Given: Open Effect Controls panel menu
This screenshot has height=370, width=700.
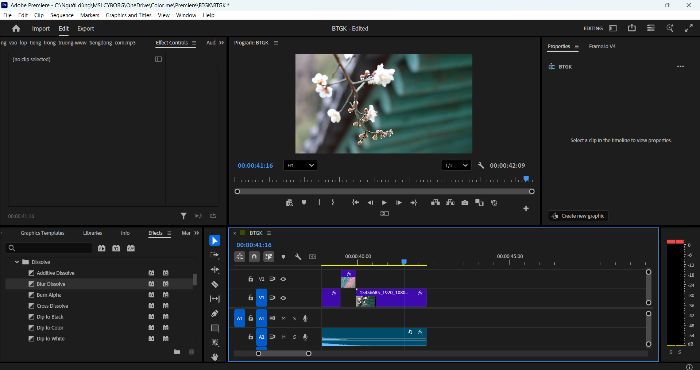Looking at the screenshot, I should (194, 43).
